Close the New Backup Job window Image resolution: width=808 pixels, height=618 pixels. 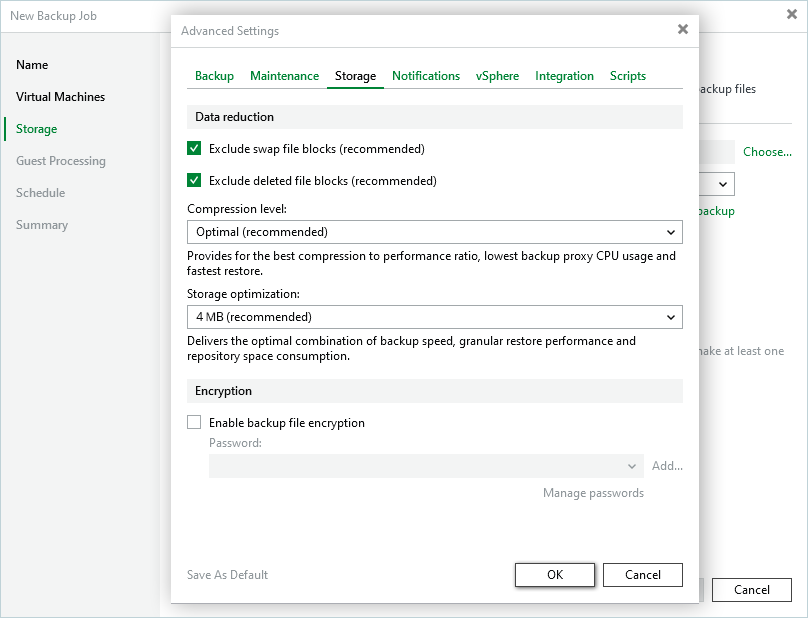coord(791,15)
